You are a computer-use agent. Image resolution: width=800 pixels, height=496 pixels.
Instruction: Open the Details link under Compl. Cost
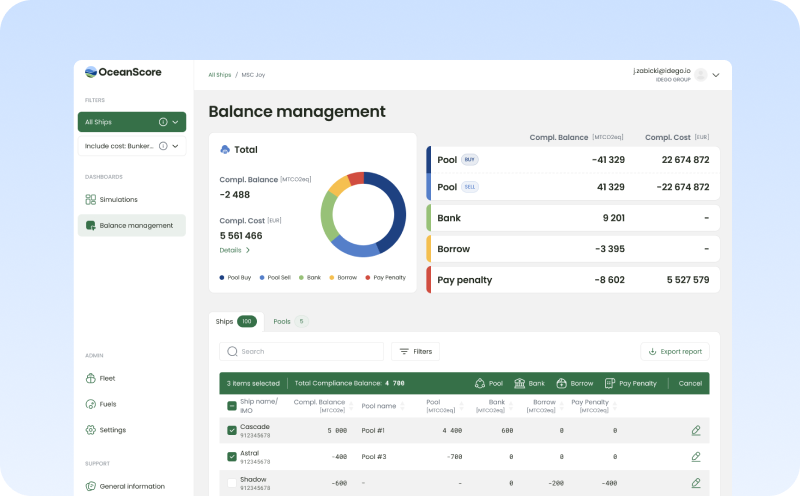point(234,250)
